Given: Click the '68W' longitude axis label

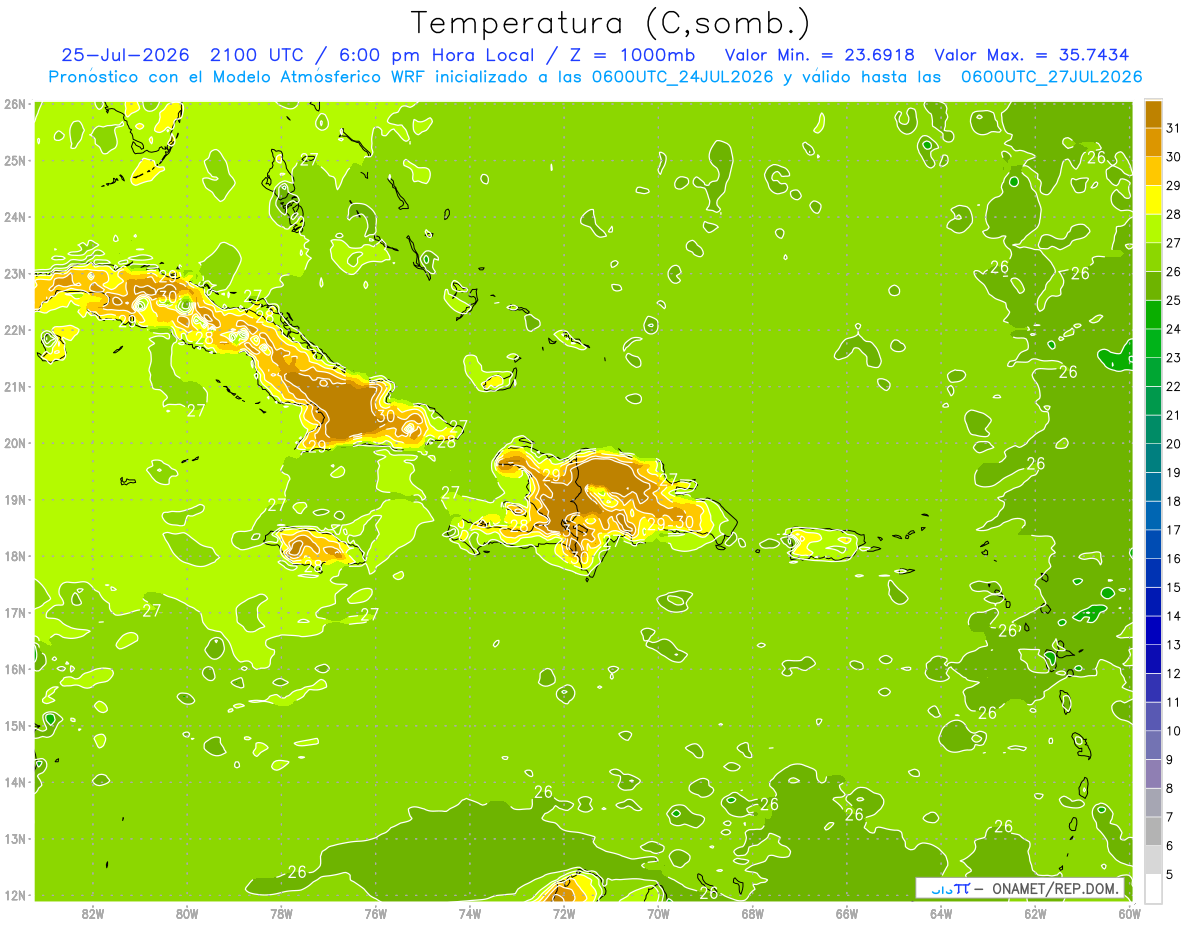Looking at the screenshot, I should 753,912.
